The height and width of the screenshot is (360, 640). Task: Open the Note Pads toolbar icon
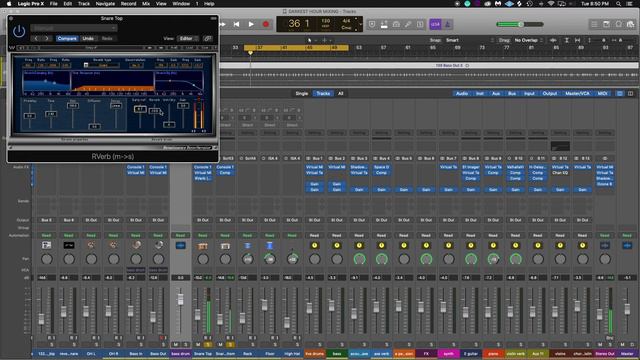click(x=607, y=24)
